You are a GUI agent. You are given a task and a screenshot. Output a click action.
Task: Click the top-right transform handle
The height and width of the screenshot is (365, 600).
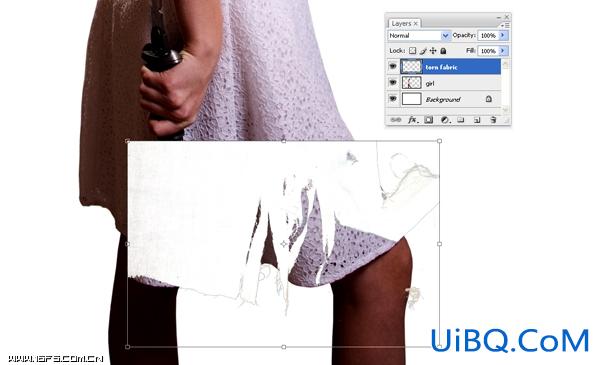coord(439,141)
